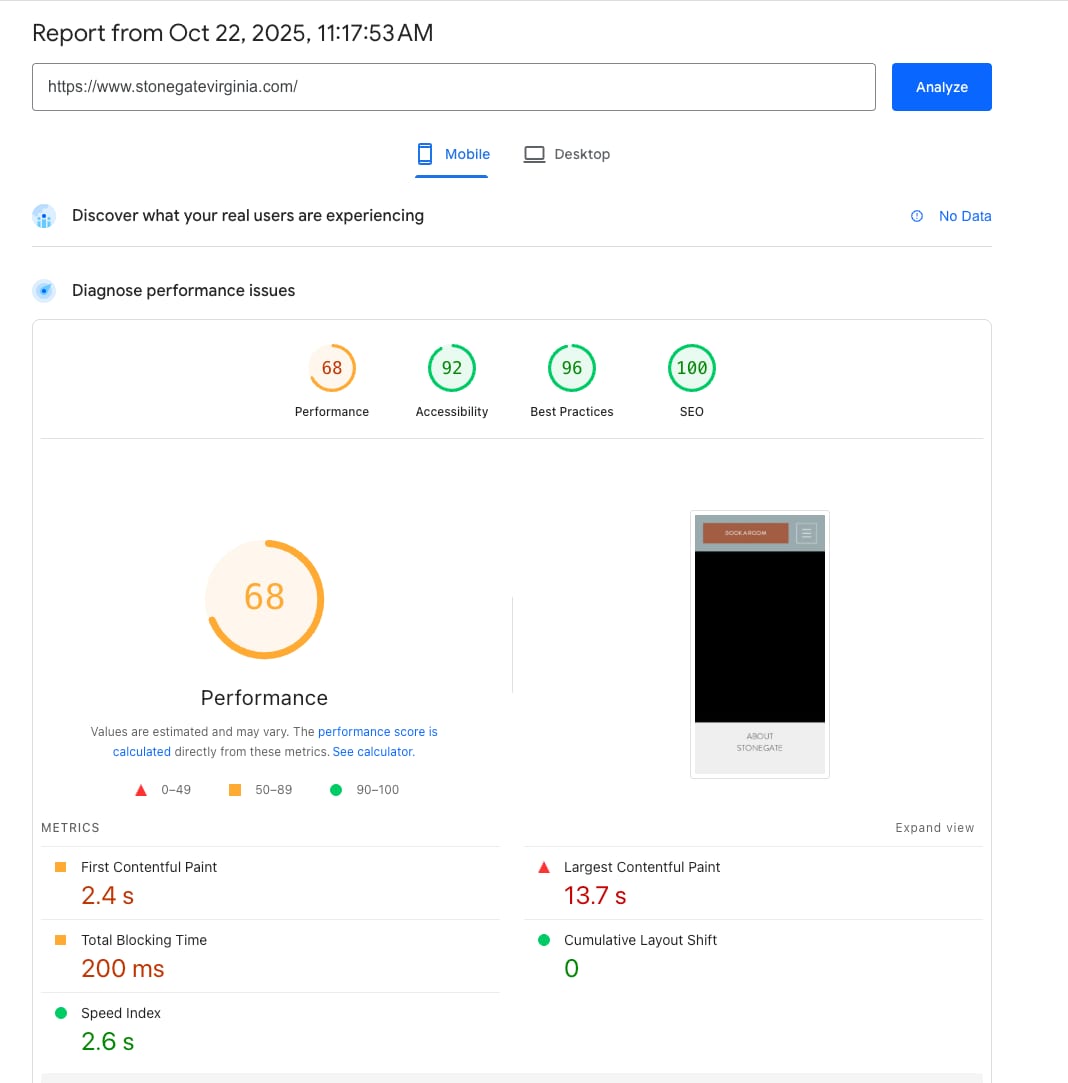Open the Performance score gauge 68
Screen dimensions: 1068x1083
(x=332, y=368)
